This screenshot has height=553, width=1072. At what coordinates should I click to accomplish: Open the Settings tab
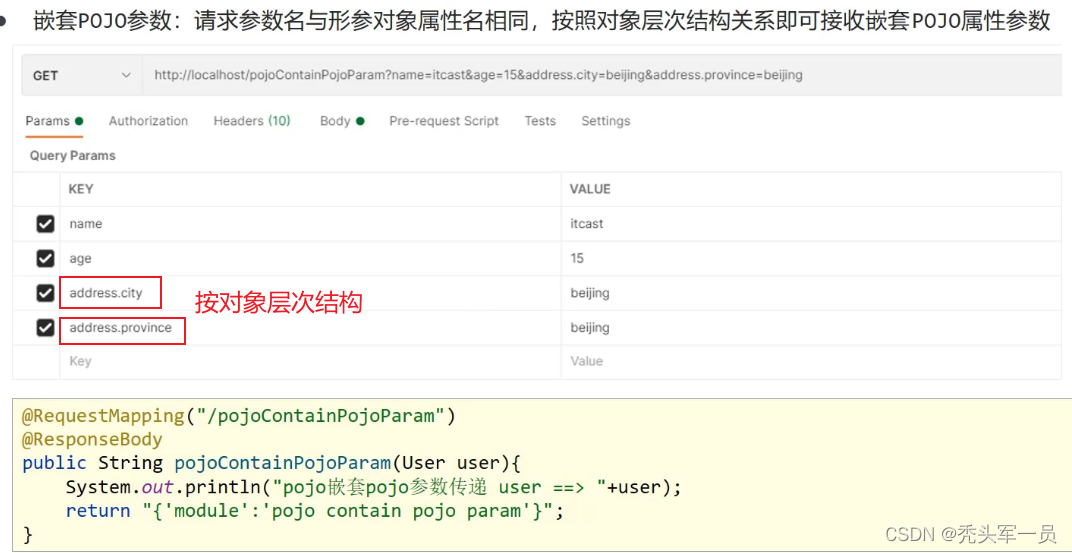[606, 121]
